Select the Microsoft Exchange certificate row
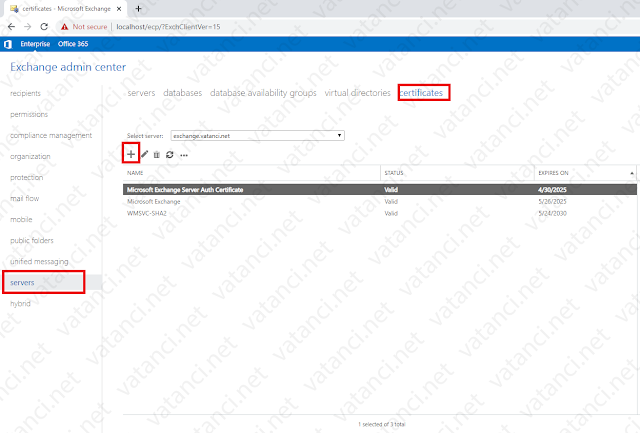640x433 pixels. tap(380, 202)
